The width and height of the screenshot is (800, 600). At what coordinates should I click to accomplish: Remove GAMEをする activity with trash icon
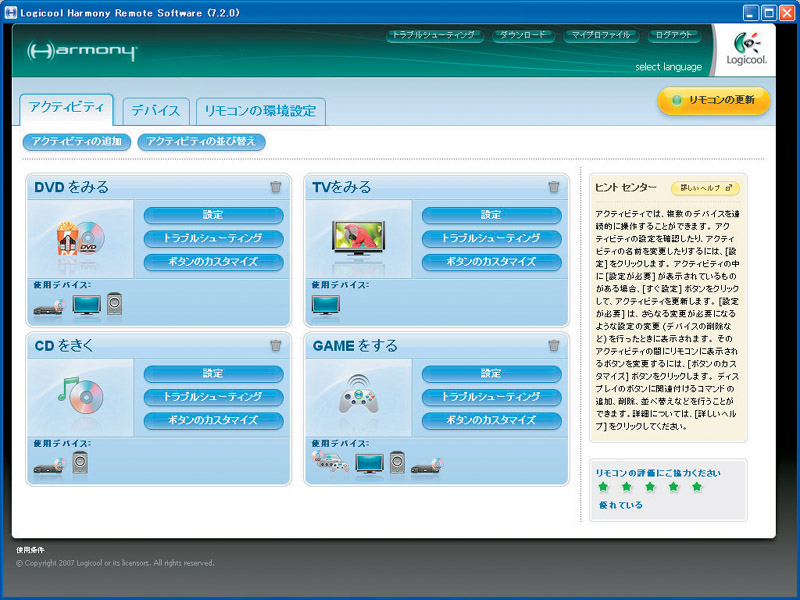click(x=554, y=346)
